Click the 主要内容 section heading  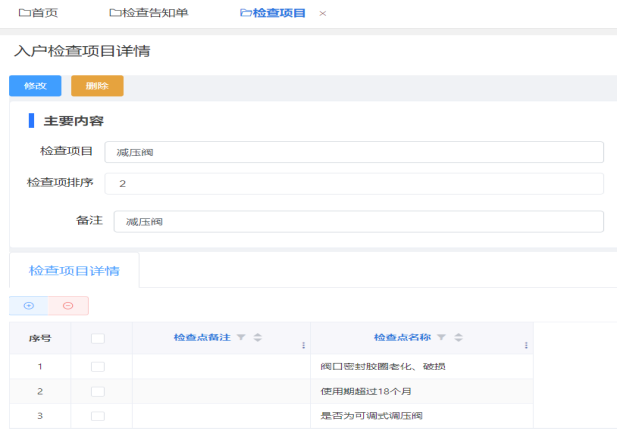click(74, 121)
